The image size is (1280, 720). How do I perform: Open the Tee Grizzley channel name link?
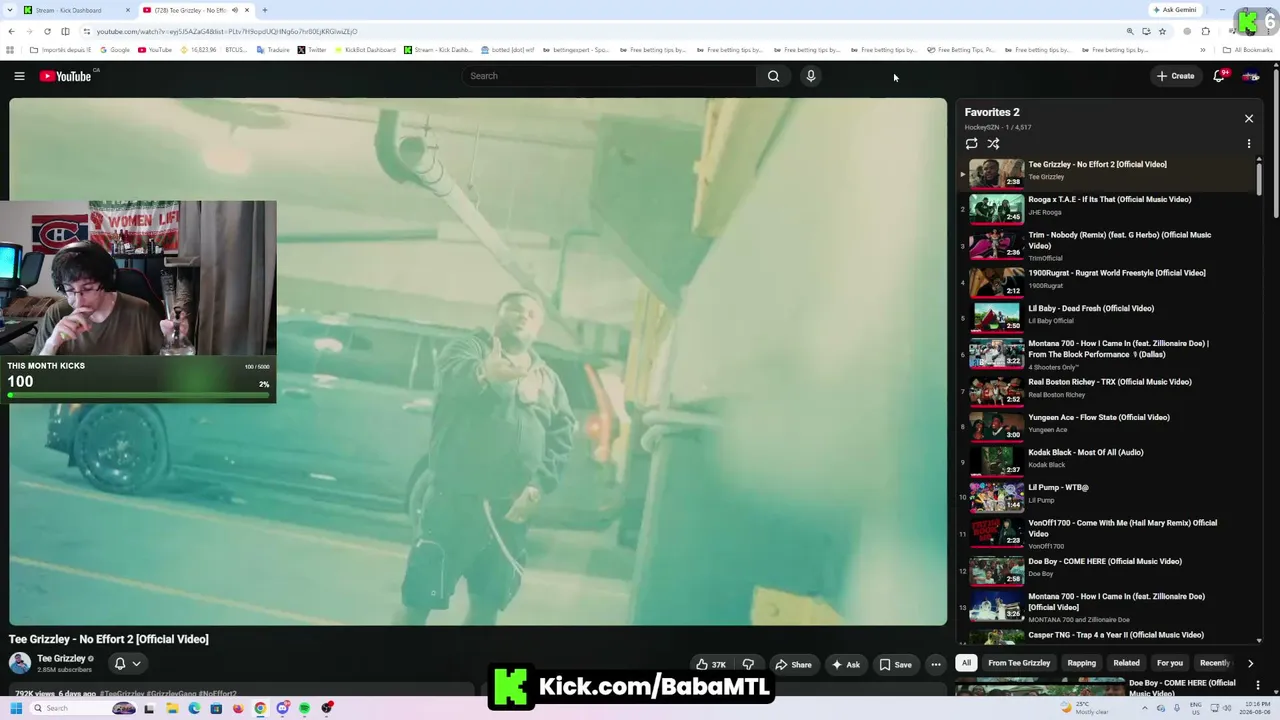click(61, 658)
